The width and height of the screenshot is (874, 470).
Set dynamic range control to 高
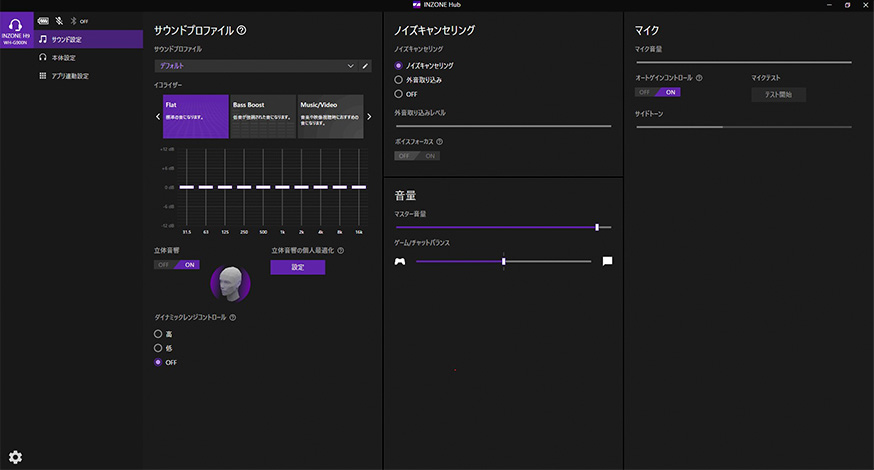(157, 333)
